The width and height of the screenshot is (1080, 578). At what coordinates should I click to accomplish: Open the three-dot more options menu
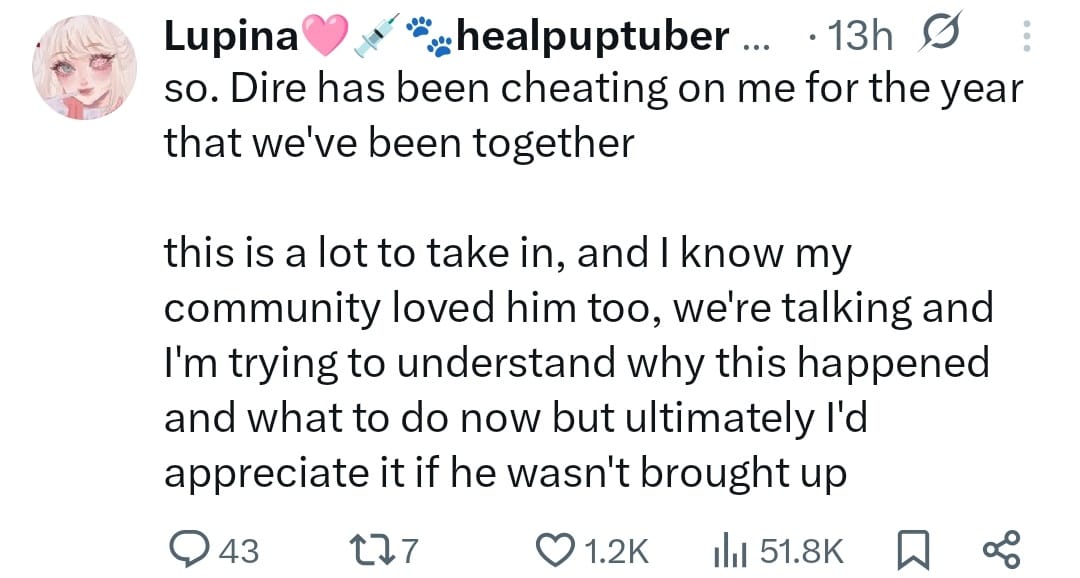click(x=1026, y=37)
